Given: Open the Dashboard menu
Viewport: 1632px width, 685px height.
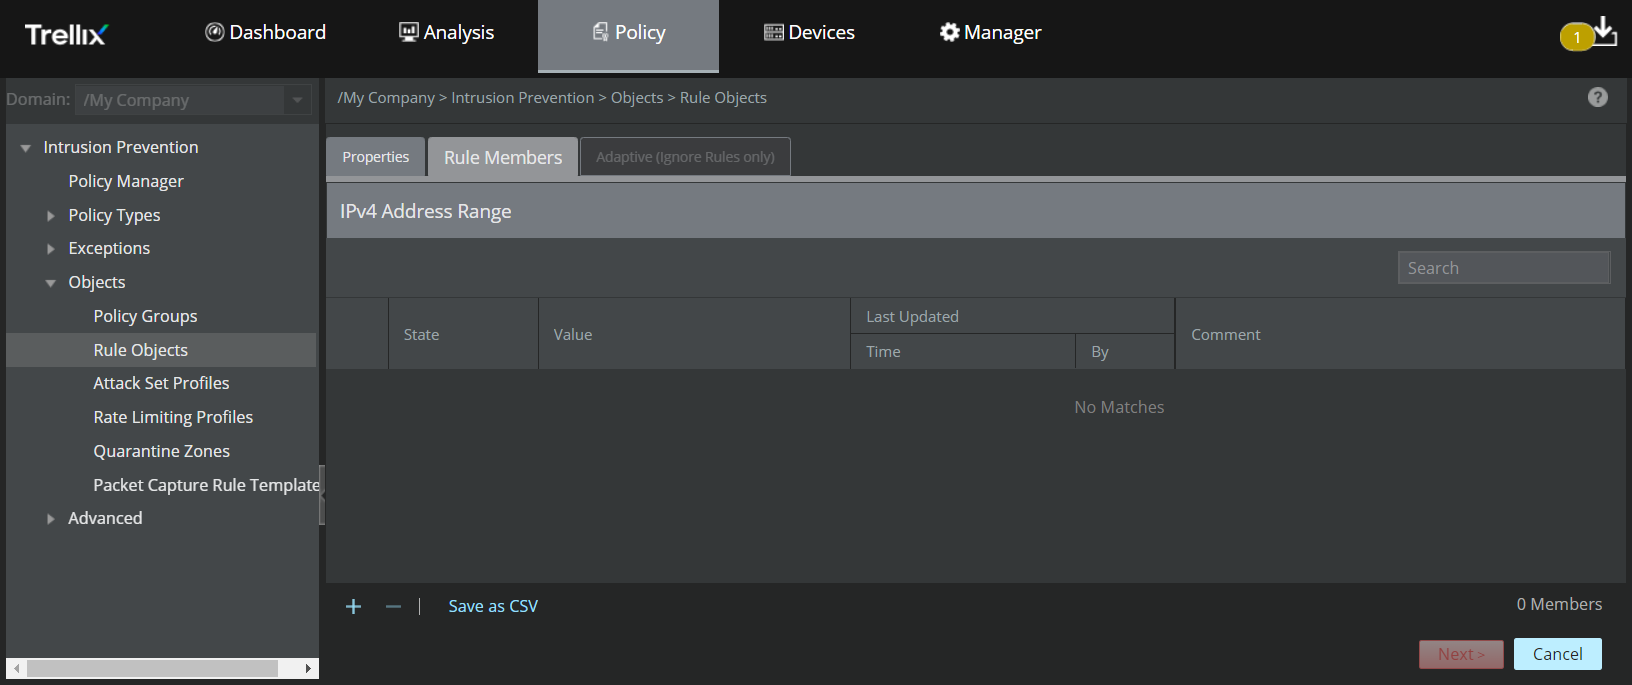Looking at the screenshot, I should click(266, 32).
